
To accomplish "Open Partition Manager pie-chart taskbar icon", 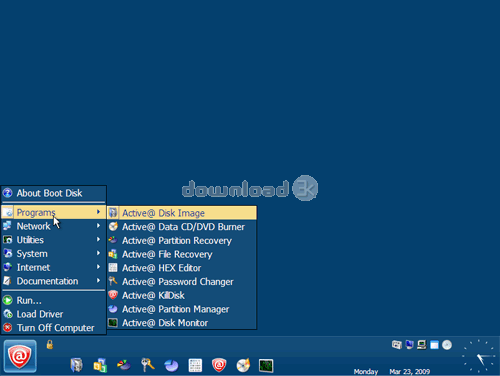I will [x=171, y=365].
